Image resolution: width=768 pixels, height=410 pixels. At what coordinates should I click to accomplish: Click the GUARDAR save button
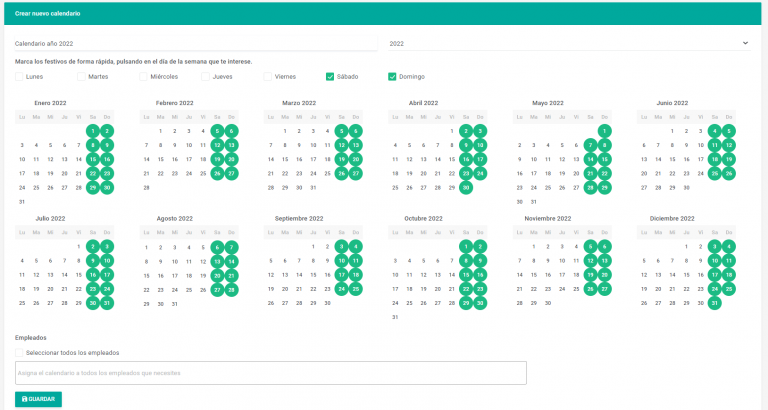pyautogui.click(x=38, y=399)
